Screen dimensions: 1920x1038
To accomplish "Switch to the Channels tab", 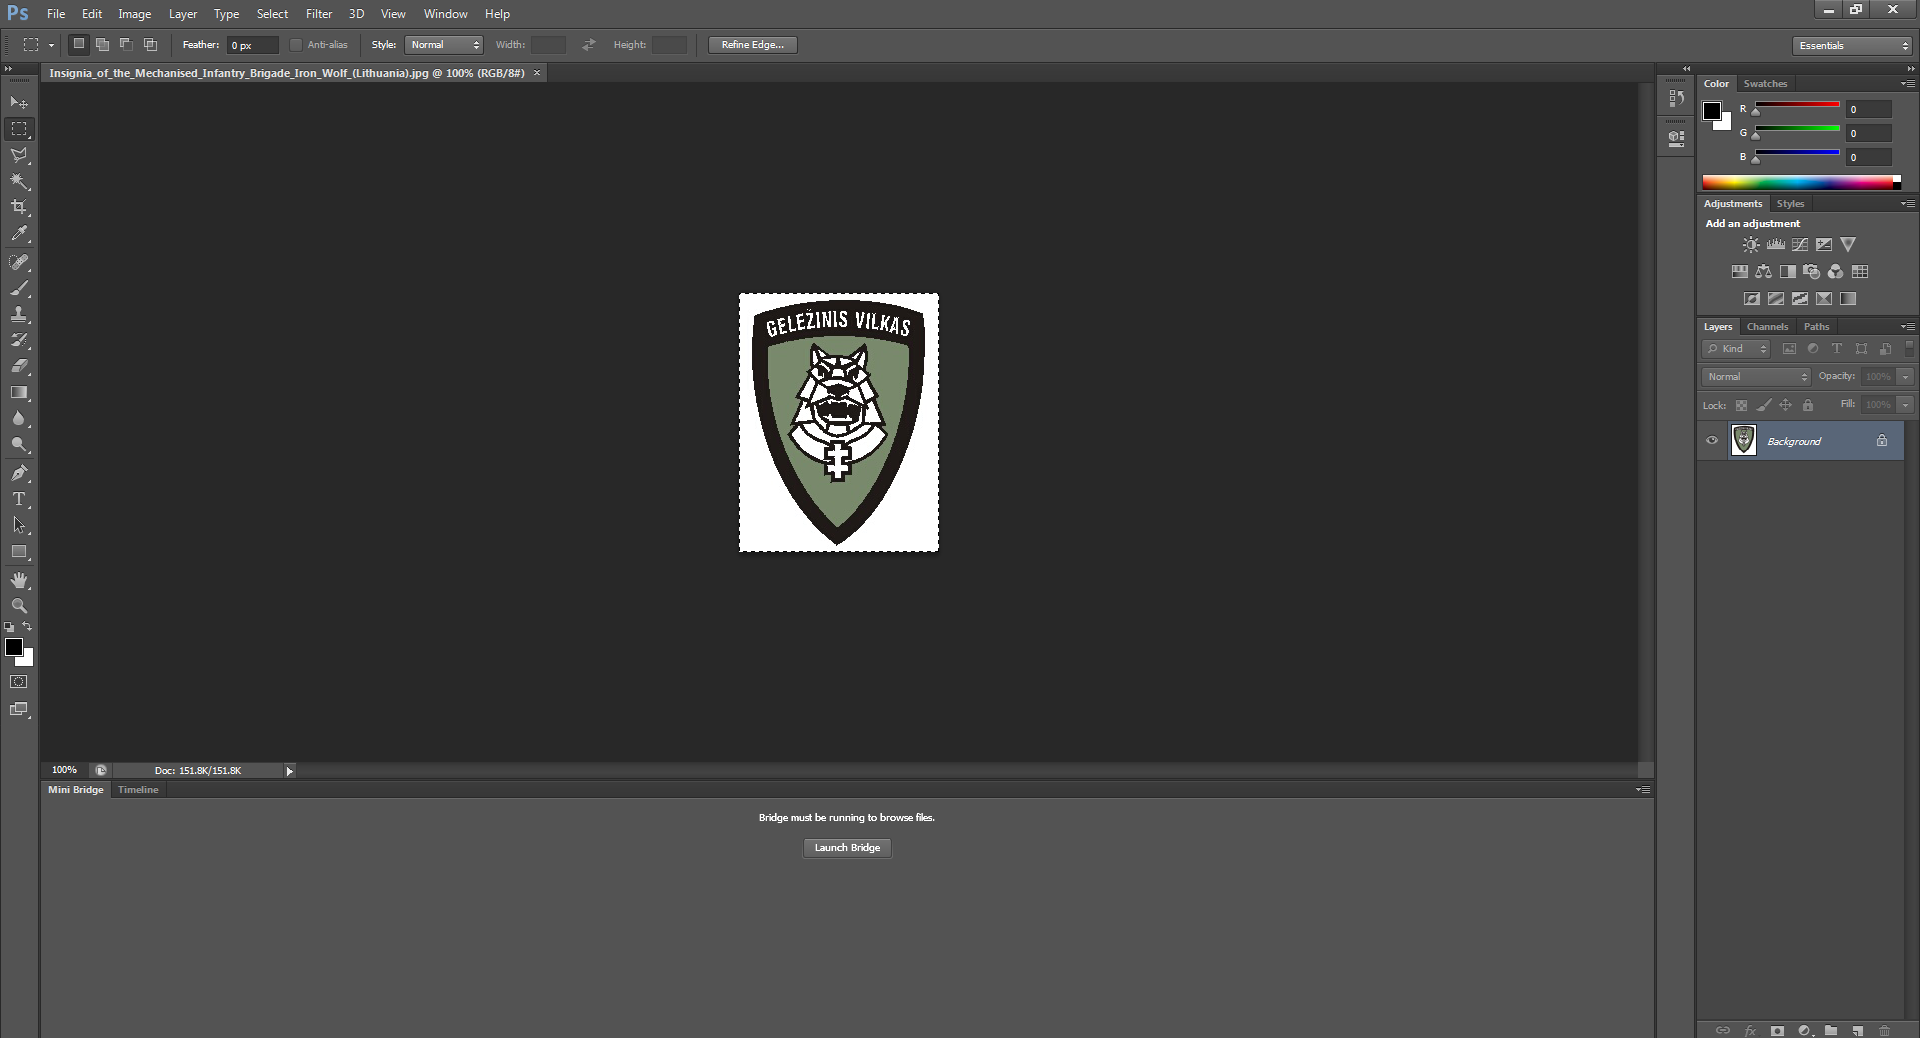I will pos(1767,327).
